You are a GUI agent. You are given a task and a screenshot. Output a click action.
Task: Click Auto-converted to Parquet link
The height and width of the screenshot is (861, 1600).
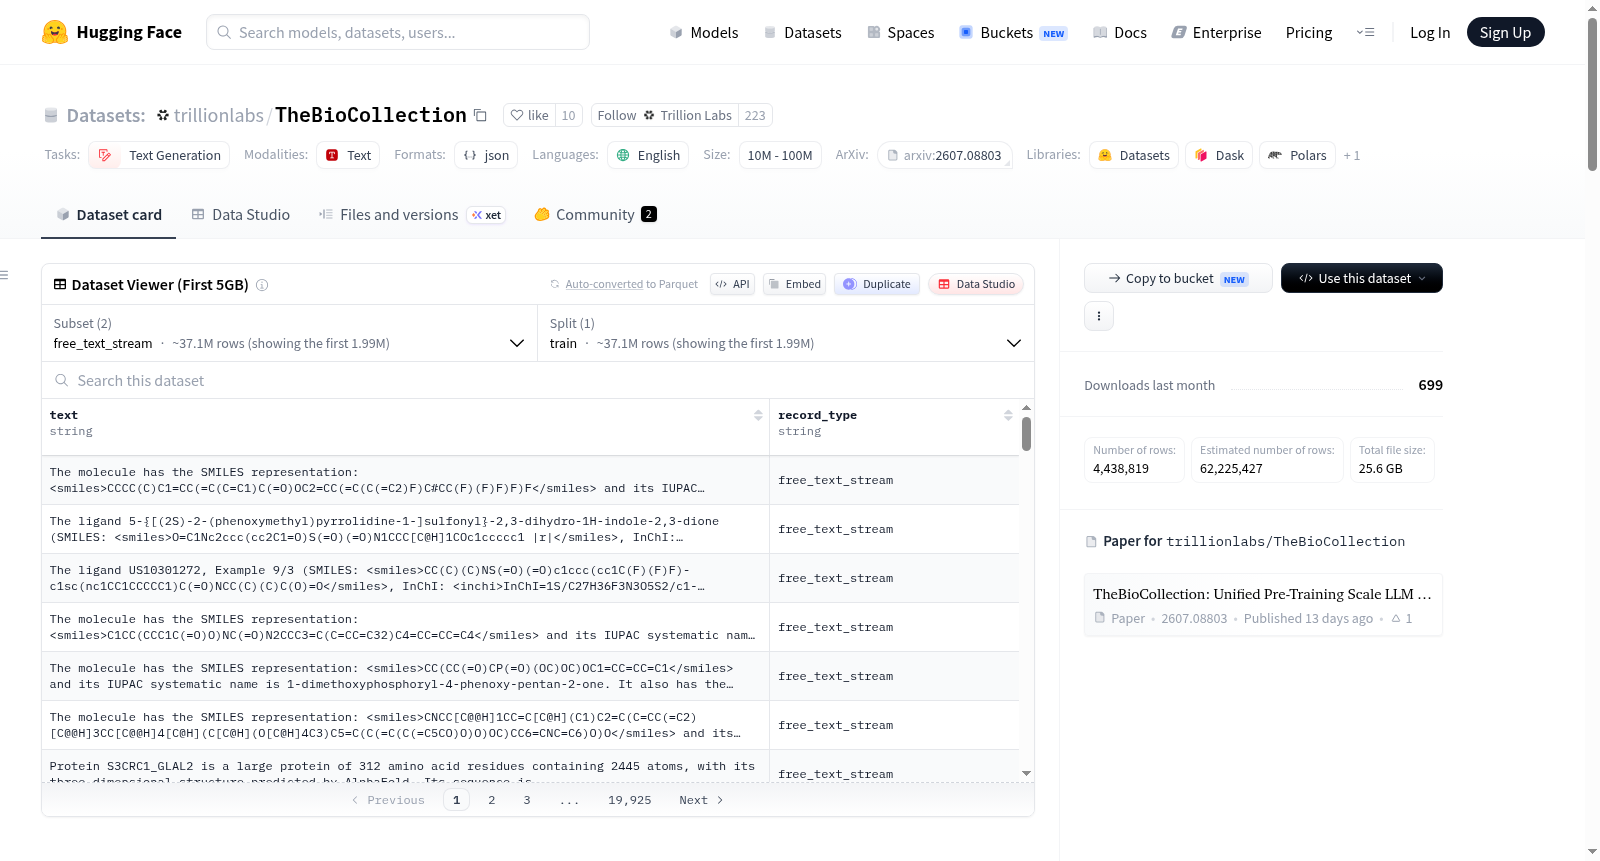631,284
